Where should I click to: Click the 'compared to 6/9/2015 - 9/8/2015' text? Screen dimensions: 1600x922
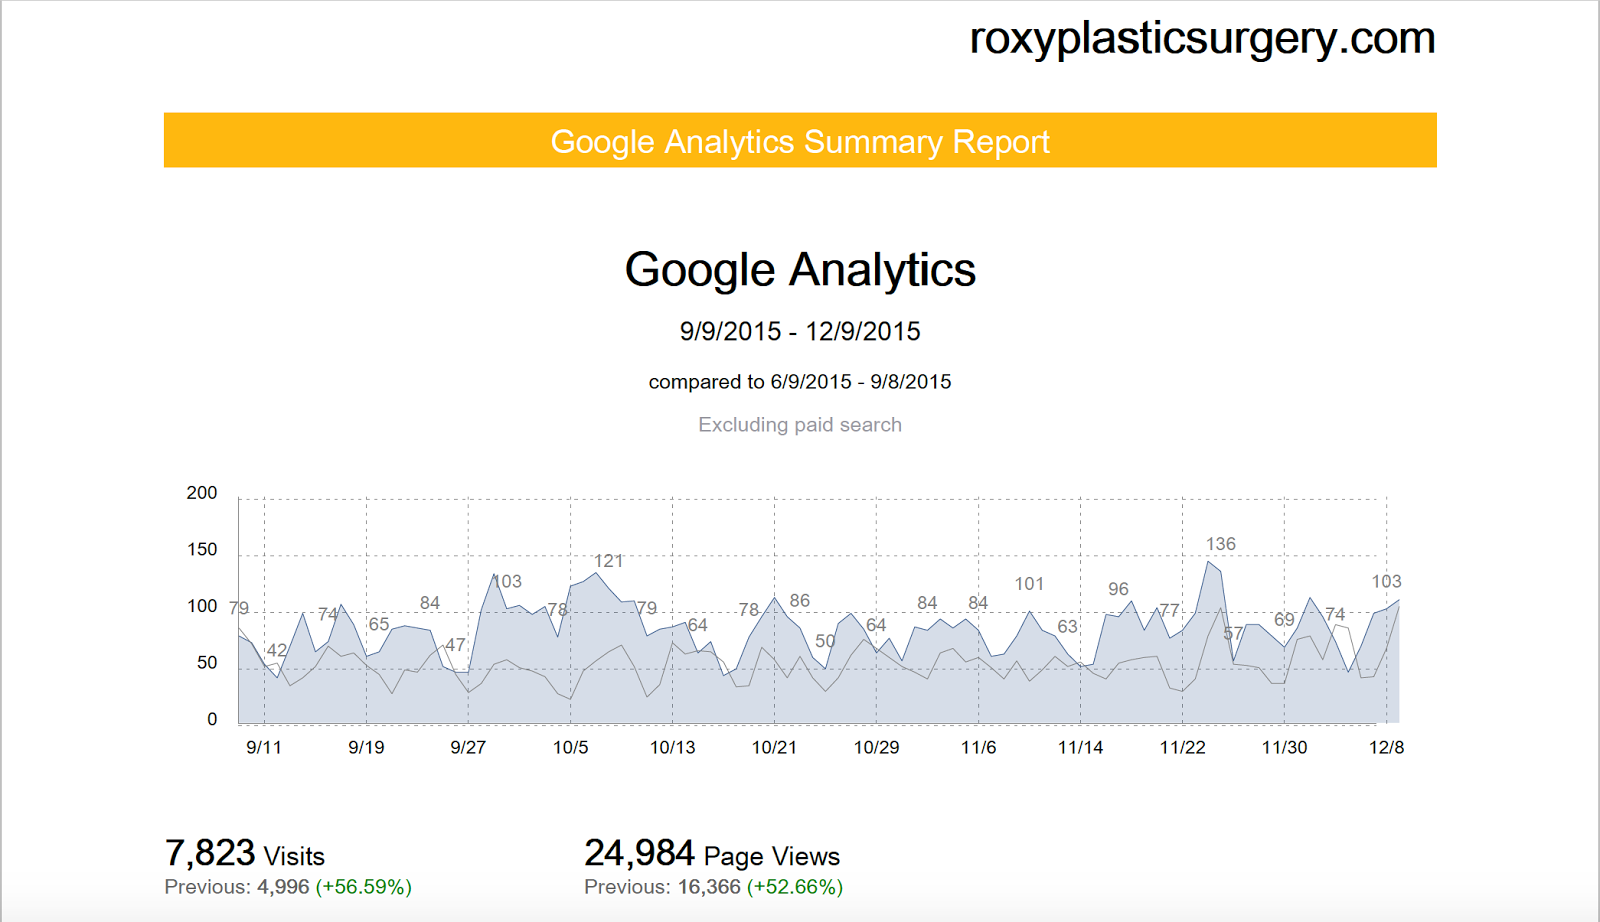[x=800, y=382]
